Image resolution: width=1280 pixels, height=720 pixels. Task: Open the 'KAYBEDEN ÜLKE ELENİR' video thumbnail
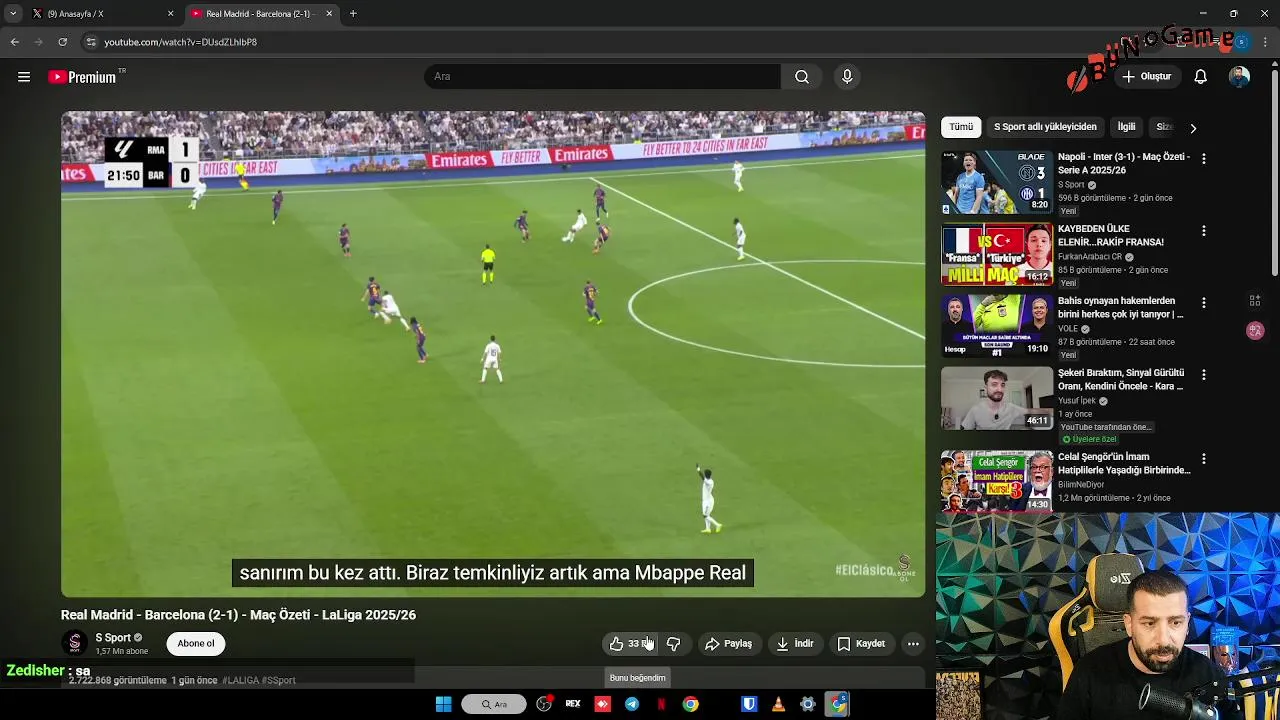[x=997, y=254]
